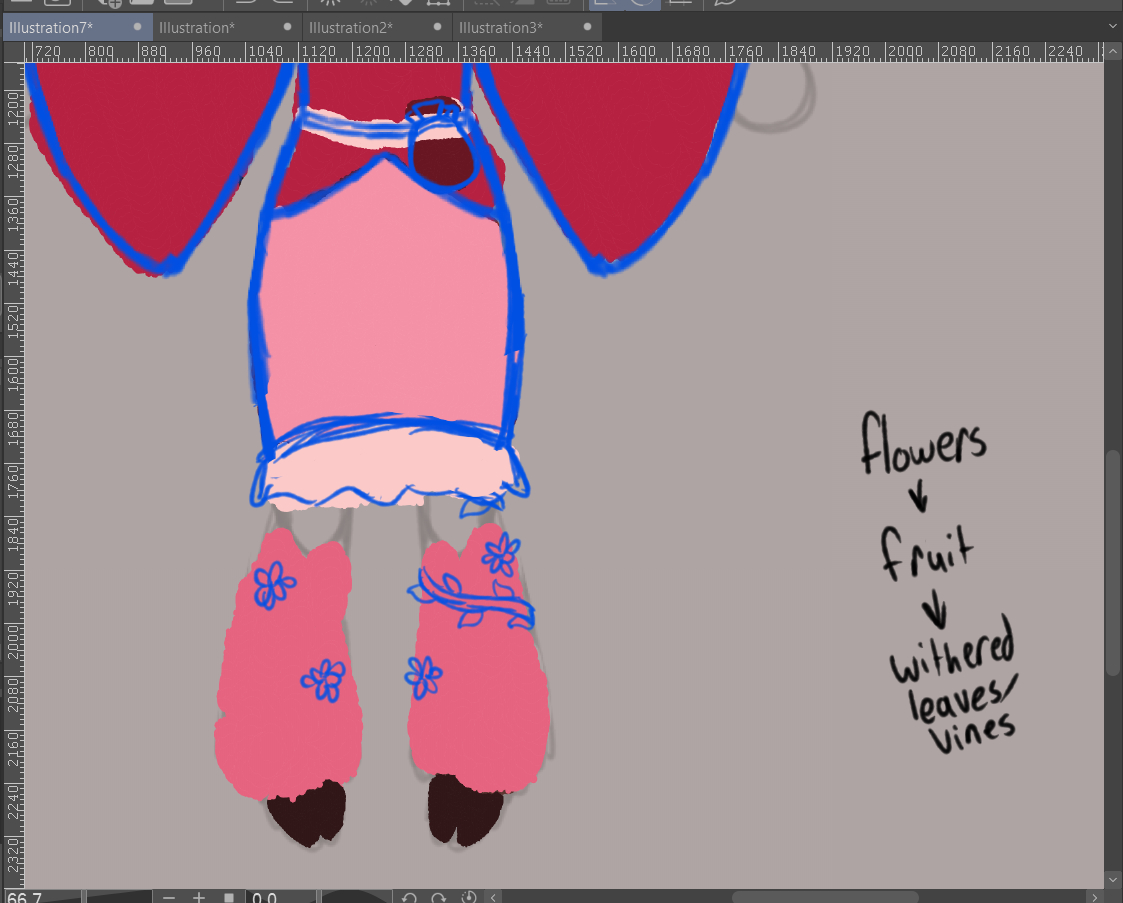Reset canvas rotation icon

point(468,897)
